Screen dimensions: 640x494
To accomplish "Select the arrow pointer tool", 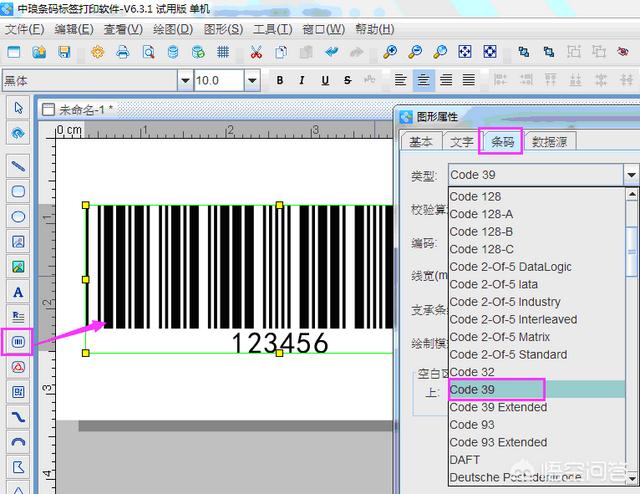I will (18, 108).
